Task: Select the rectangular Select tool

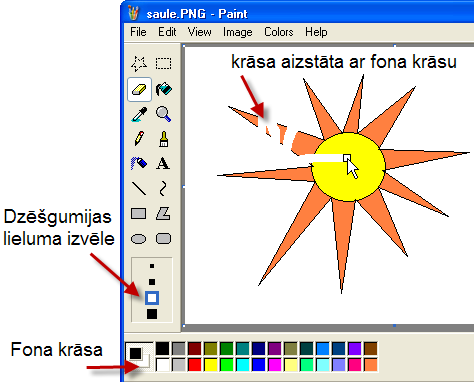Action: pyautogui.click(x=163, y=63)
